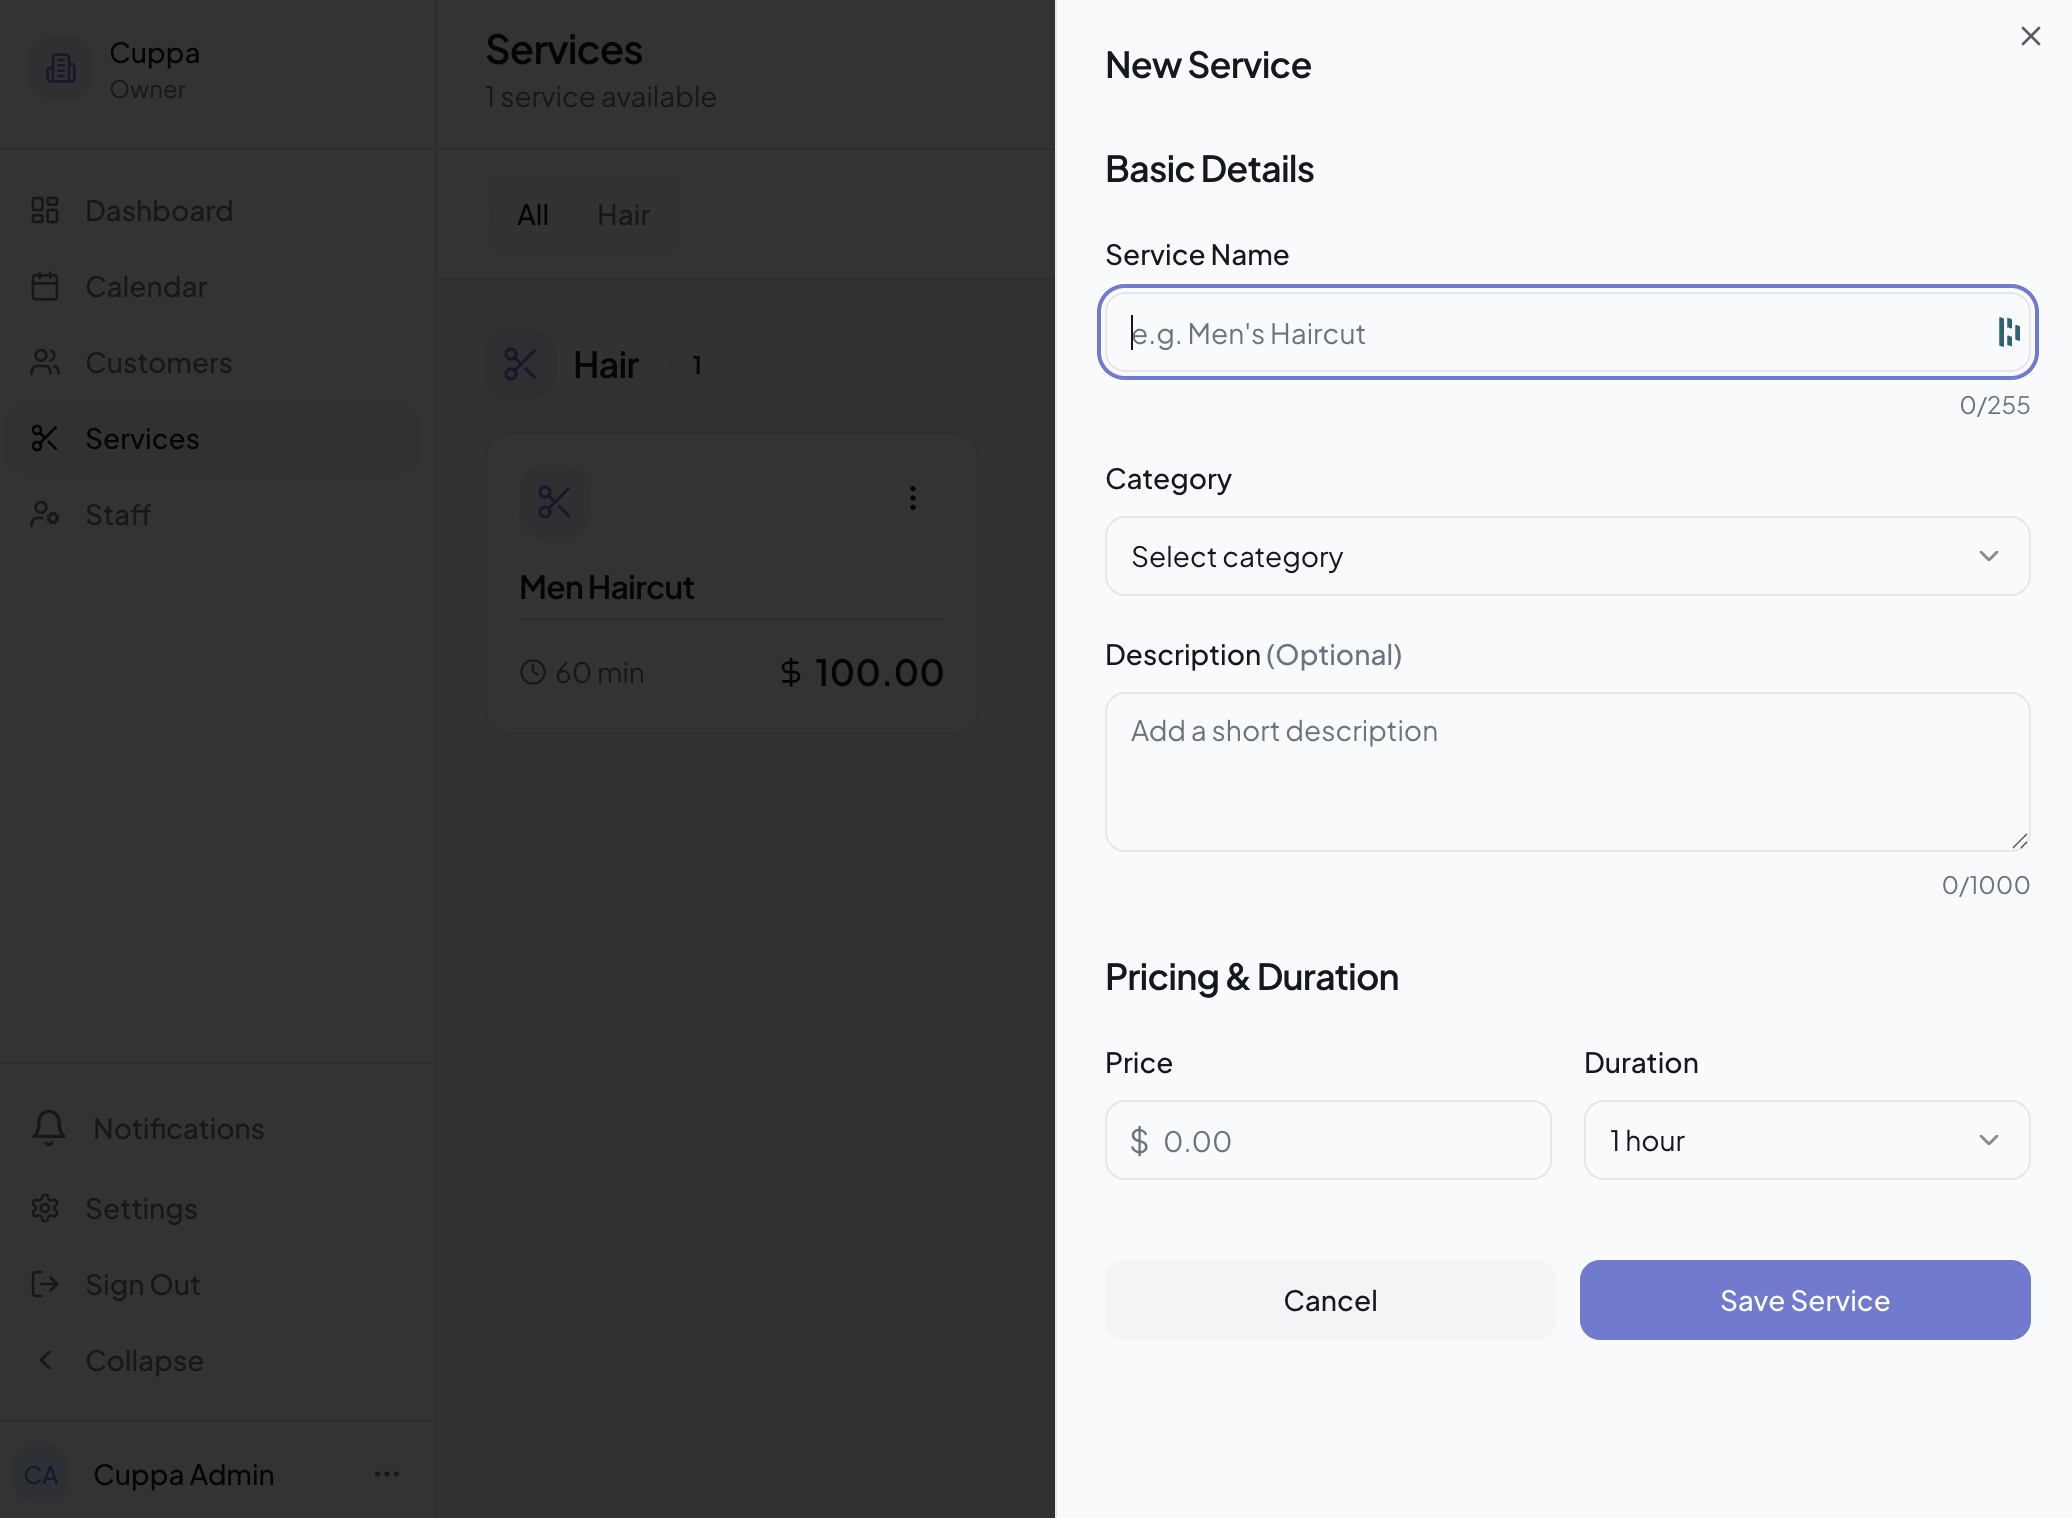Viewport: 2072px width, 1518px height.
Task: Click the Calendar sidebar icon
Action: pyautogui.click(x=45, y=286)
